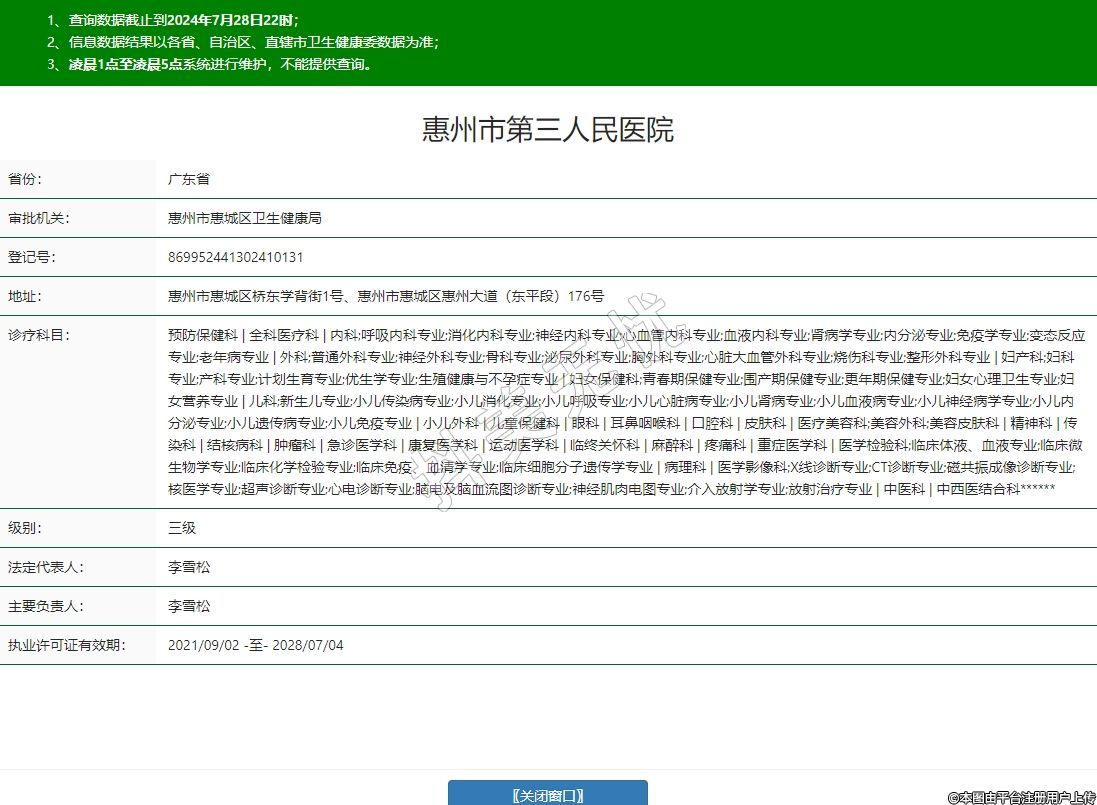This screenshot has width=1097, height=805.
Task: Click the level value 三级
Action: click(x=182, y=527)
